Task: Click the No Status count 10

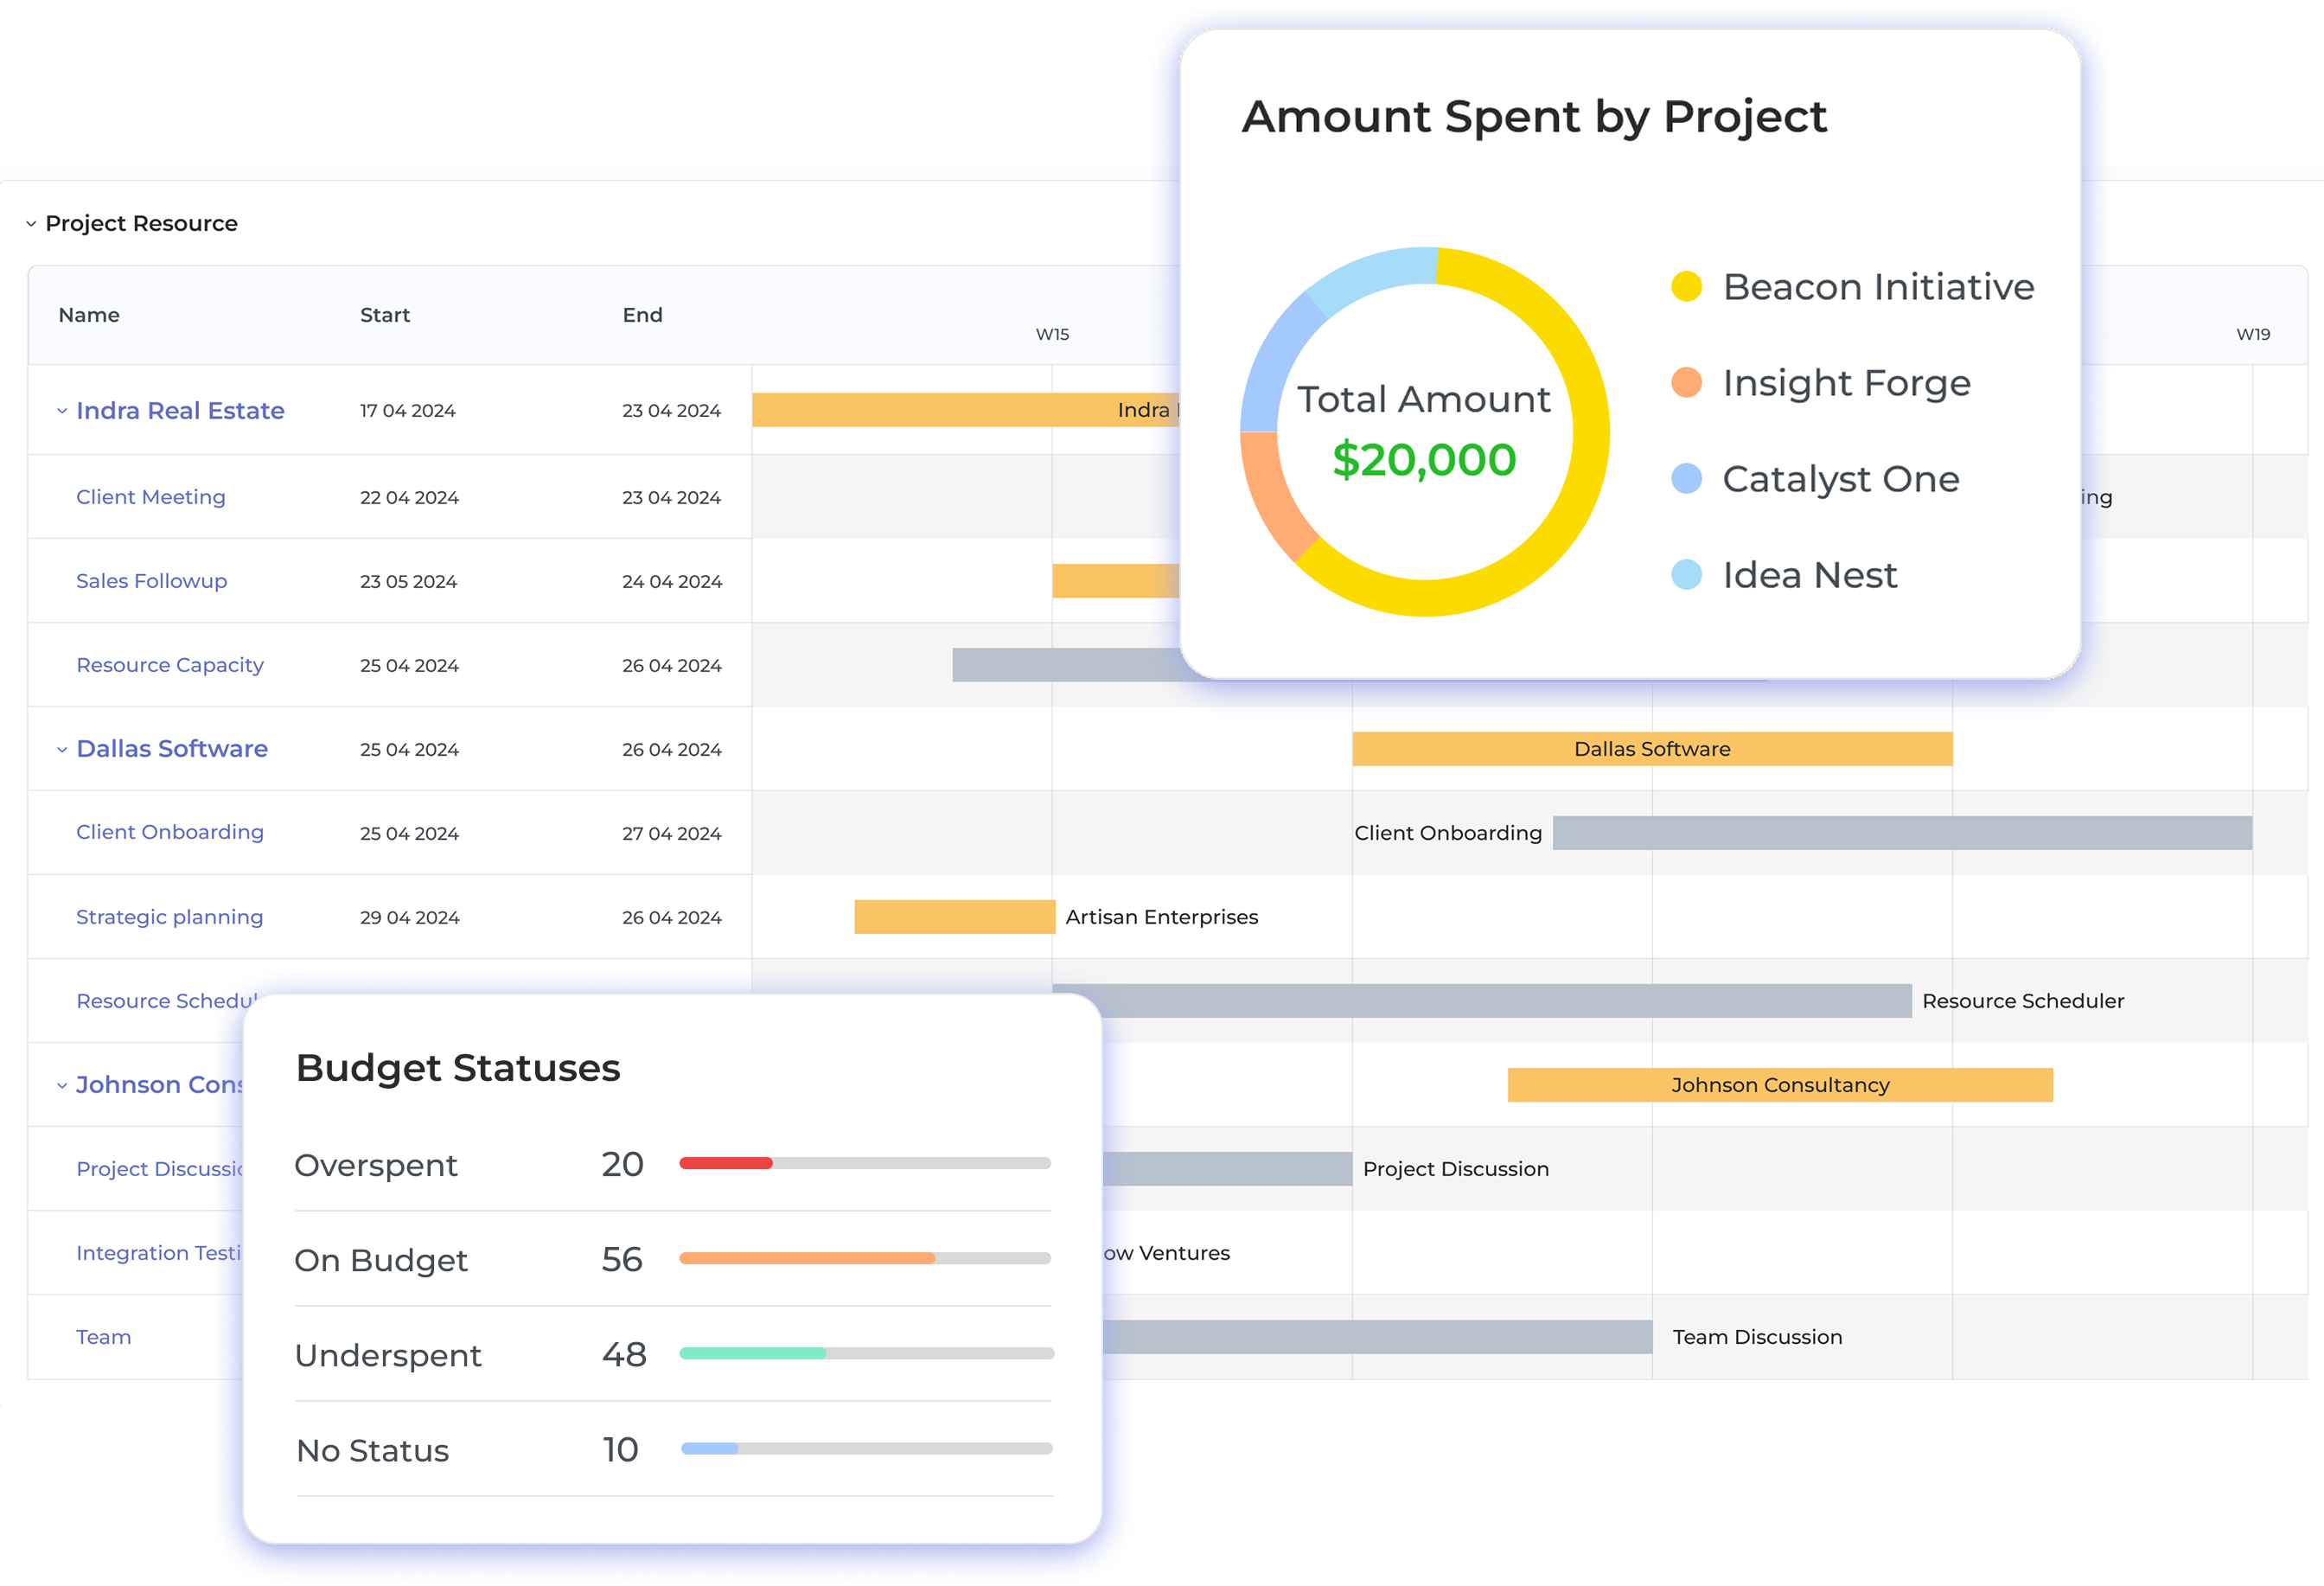Action: [x=620, y=1449]
